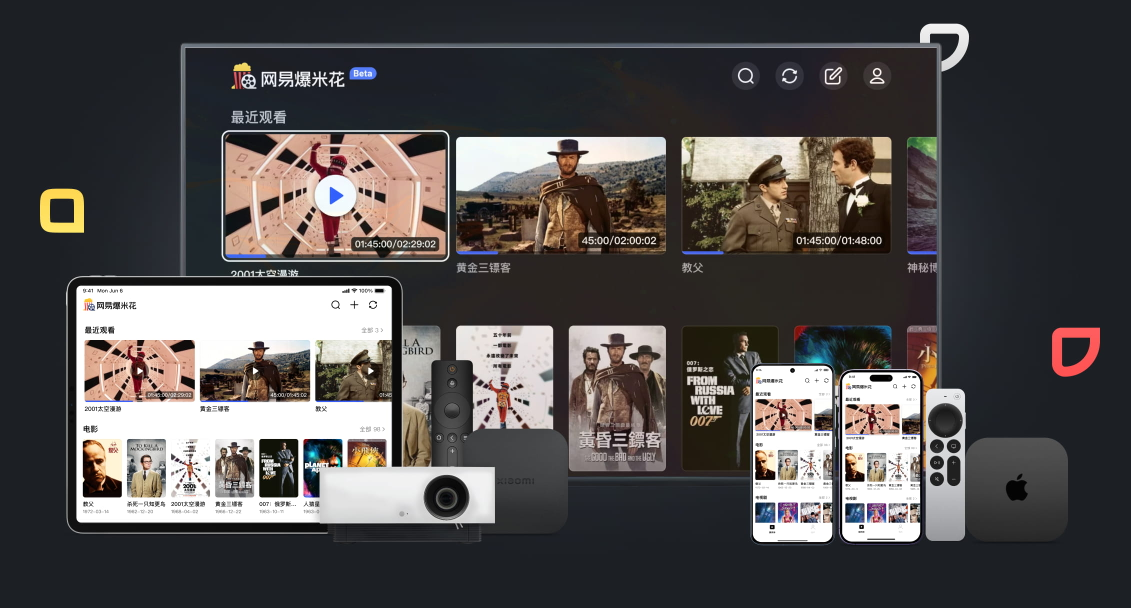Click the Beta badge on the TV

coord(363,73)
